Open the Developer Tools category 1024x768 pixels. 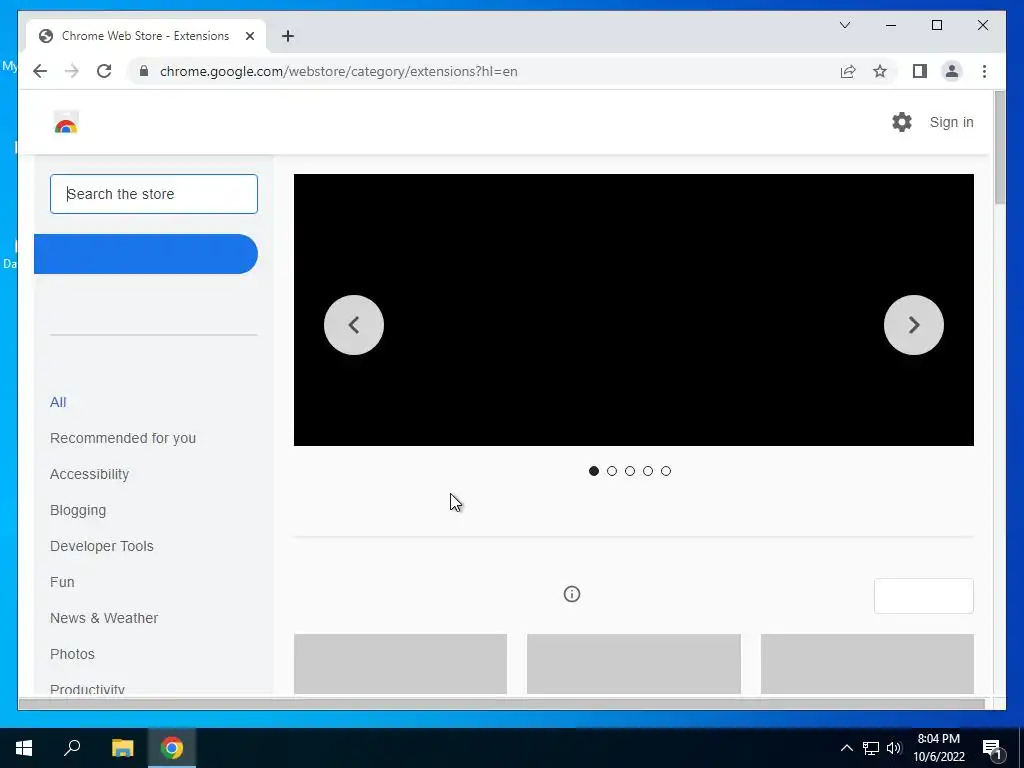point(102,546)
